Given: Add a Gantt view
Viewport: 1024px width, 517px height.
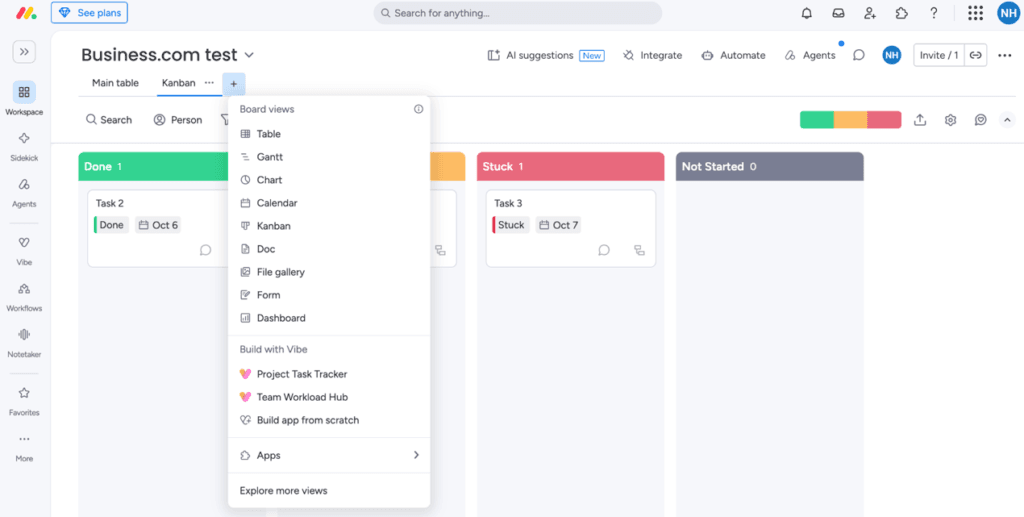Looking at the screenshot, I should pyautogui.click(x=328, y=157).
